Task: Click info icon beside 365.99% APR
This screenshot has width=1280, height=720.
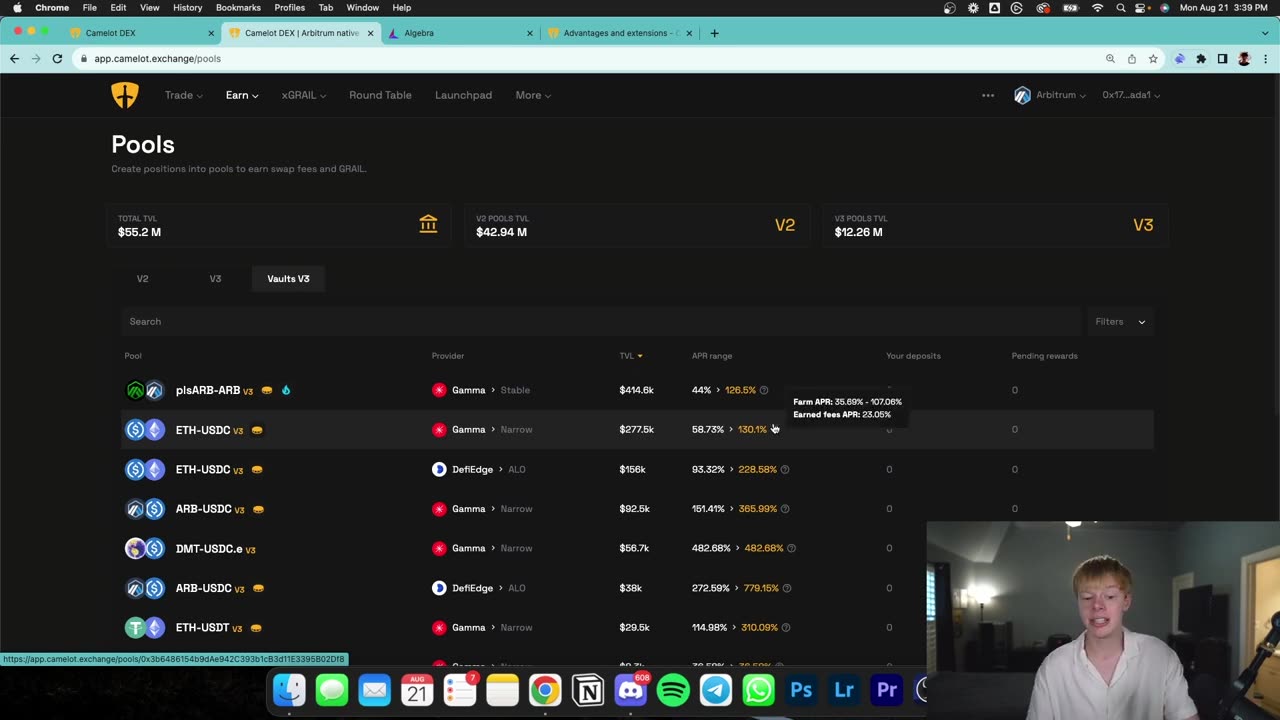Action: pyautogui.click(x=785, y=509)
